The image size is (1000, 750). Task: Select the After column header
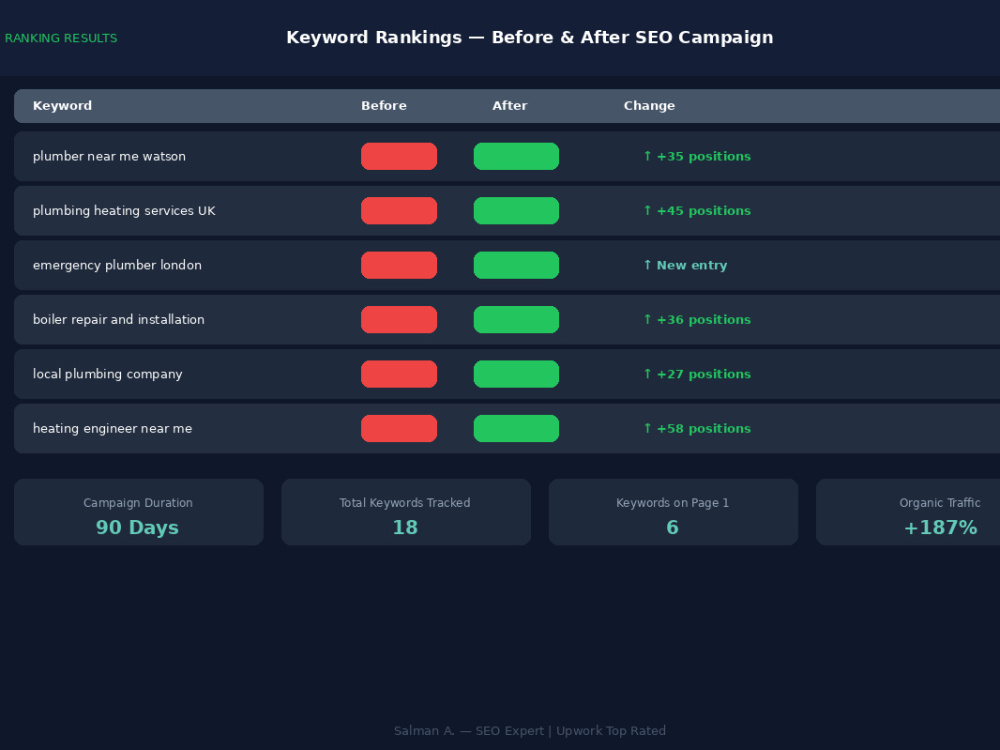pyautogui.click(x=510, y=106)
